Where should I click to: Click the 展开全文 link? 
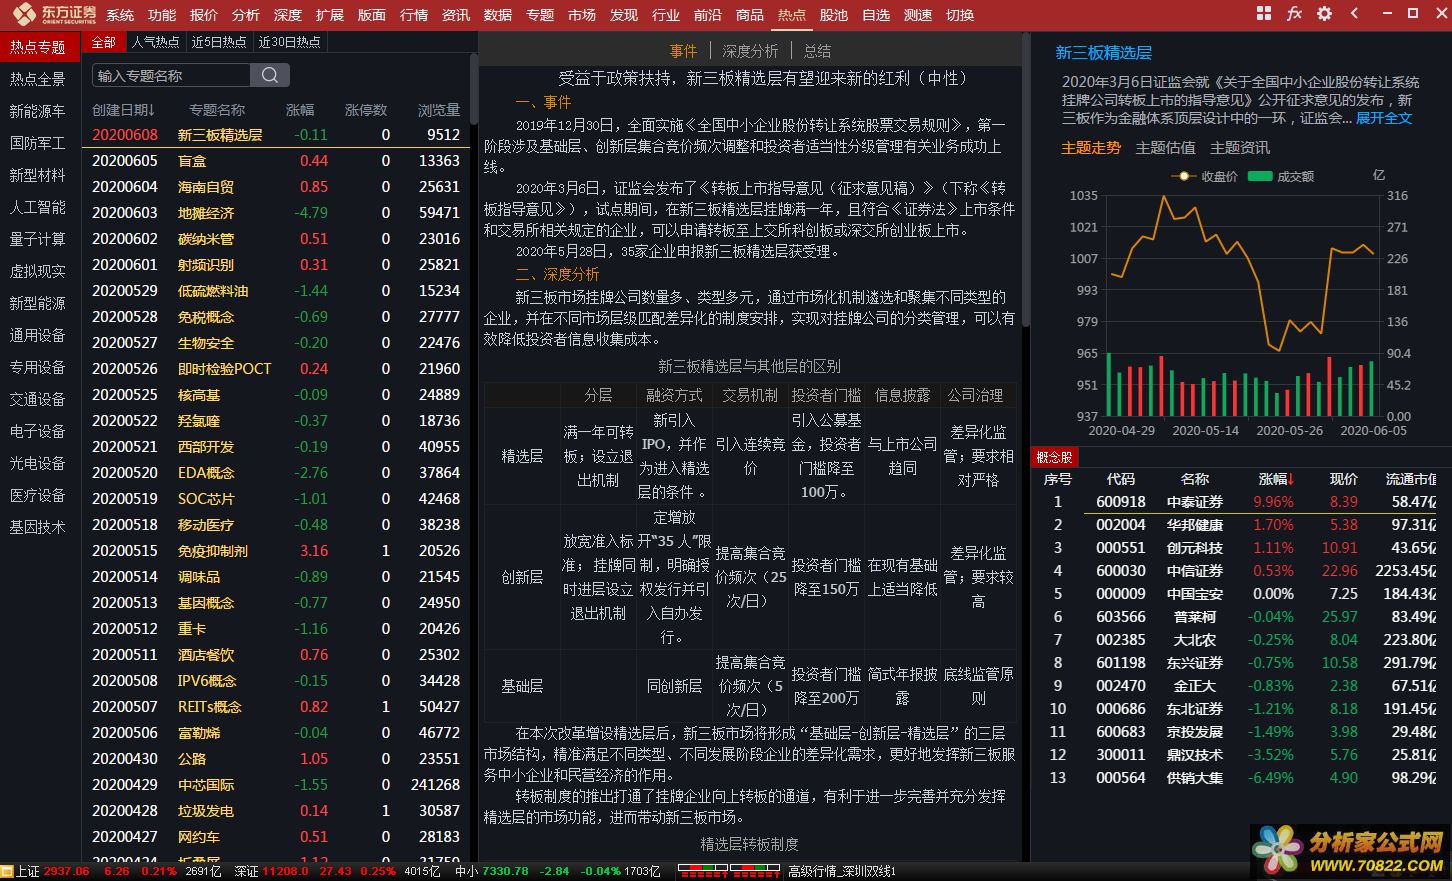point(1384,118)
